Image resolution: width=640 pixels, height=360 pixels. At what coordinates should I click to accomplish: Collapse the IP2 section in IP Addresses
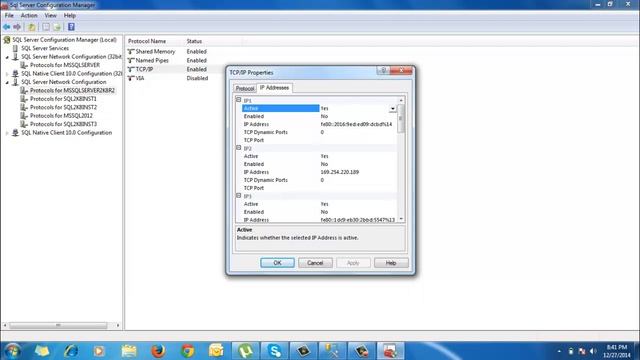[x=239, y=148]
